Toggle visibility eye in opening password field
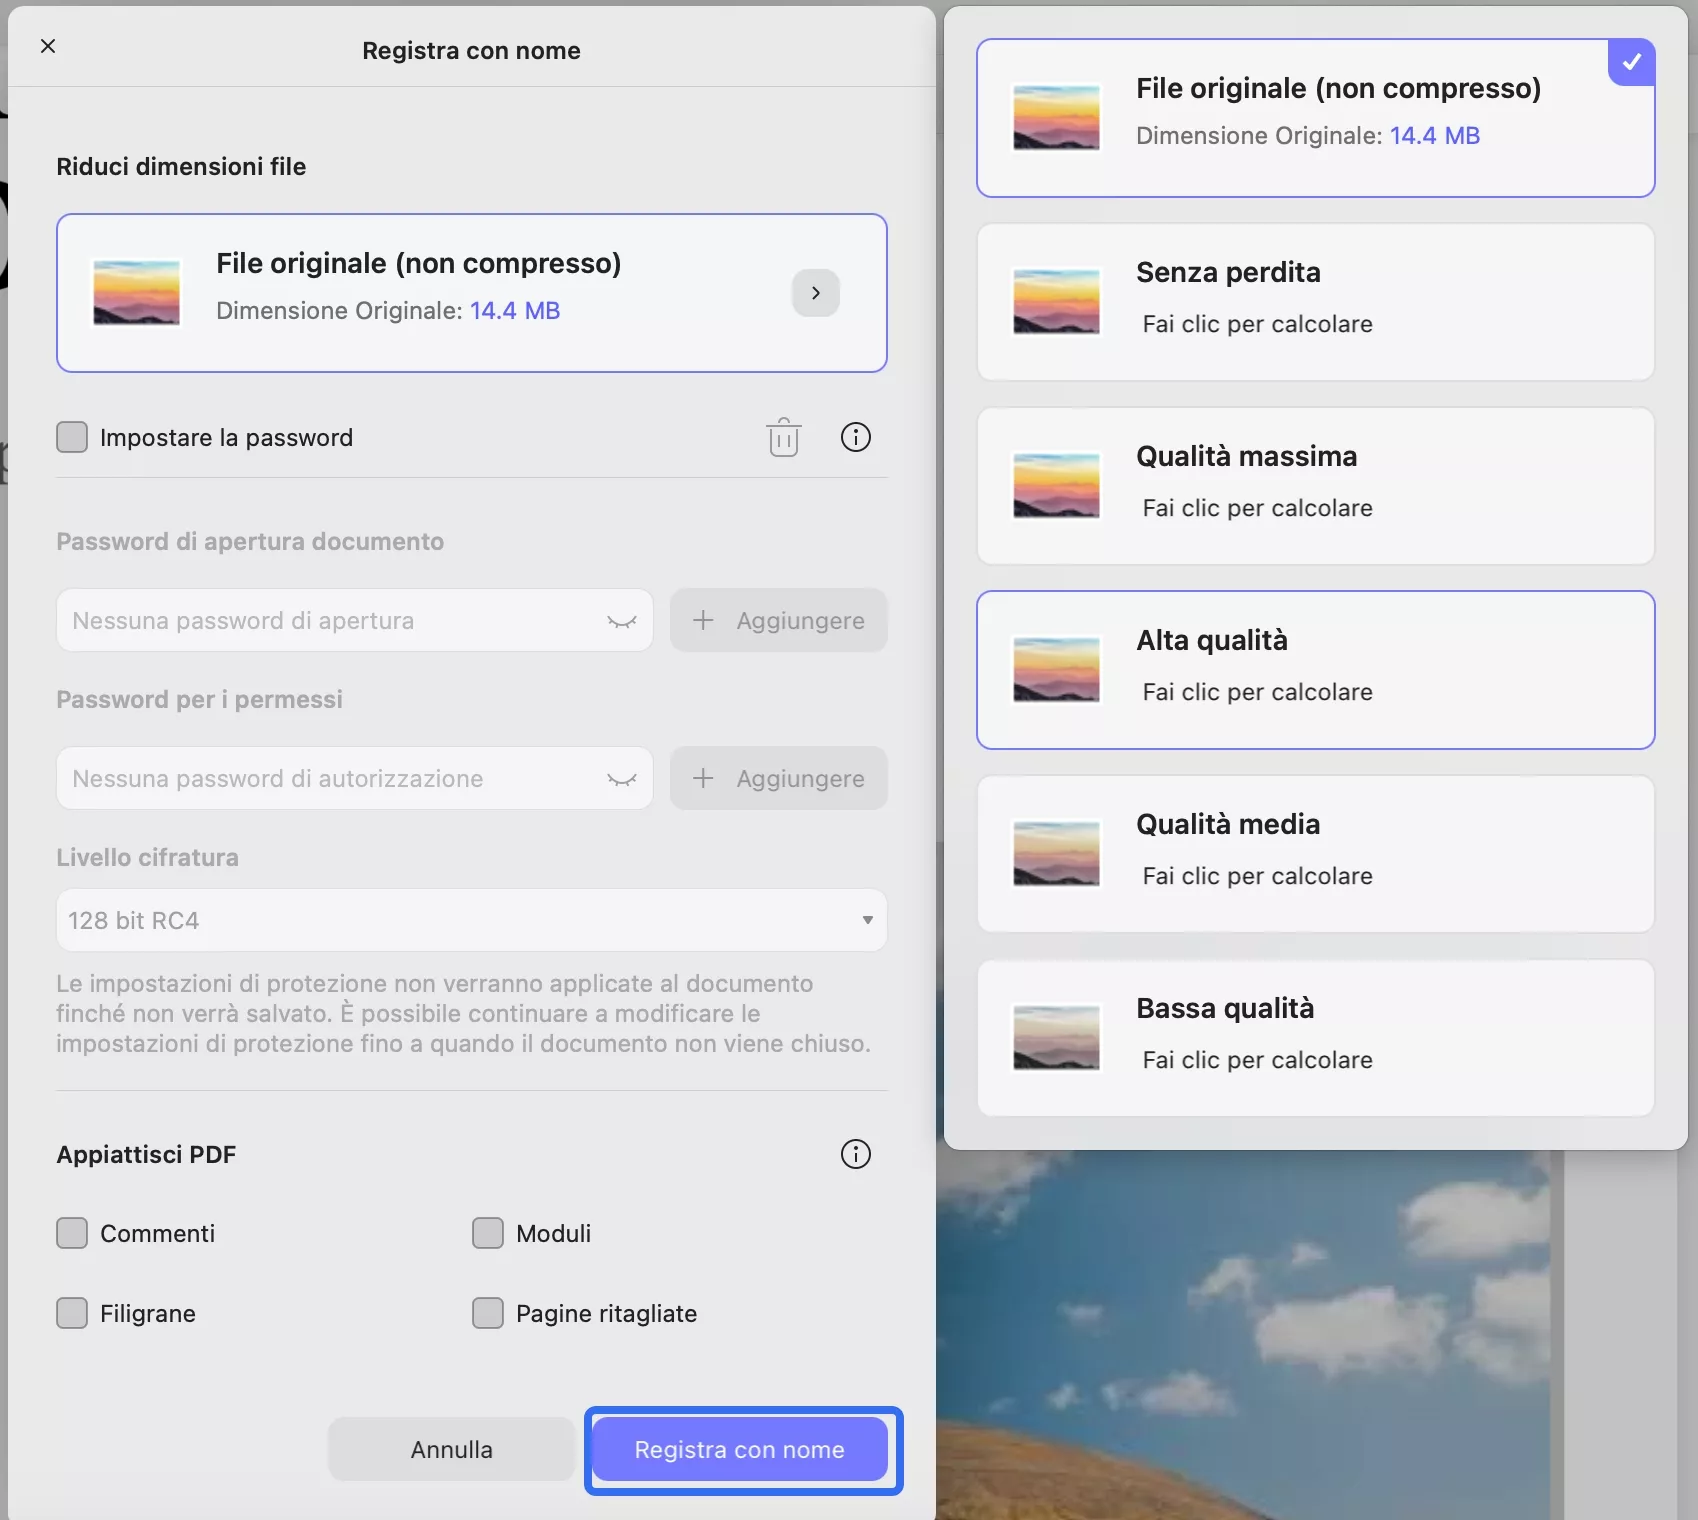This screenshot has width=1698, height=1520. pos(622,621)
